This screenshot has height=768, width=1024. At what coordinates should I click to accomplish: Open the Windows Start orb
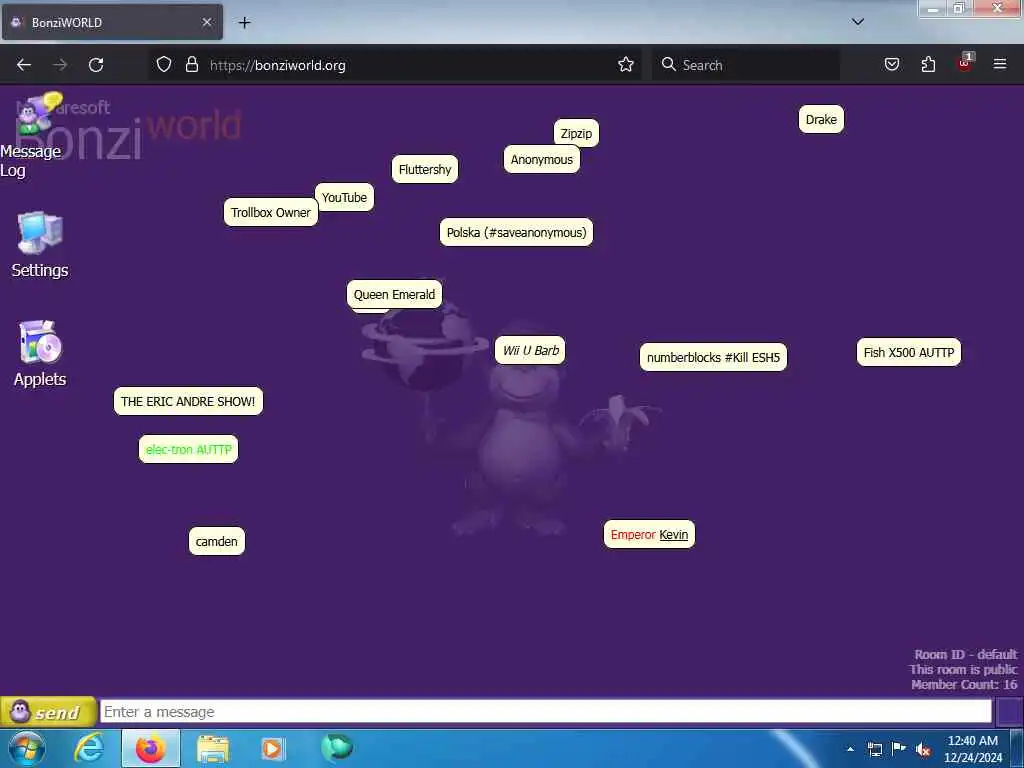tap(27, 748)
